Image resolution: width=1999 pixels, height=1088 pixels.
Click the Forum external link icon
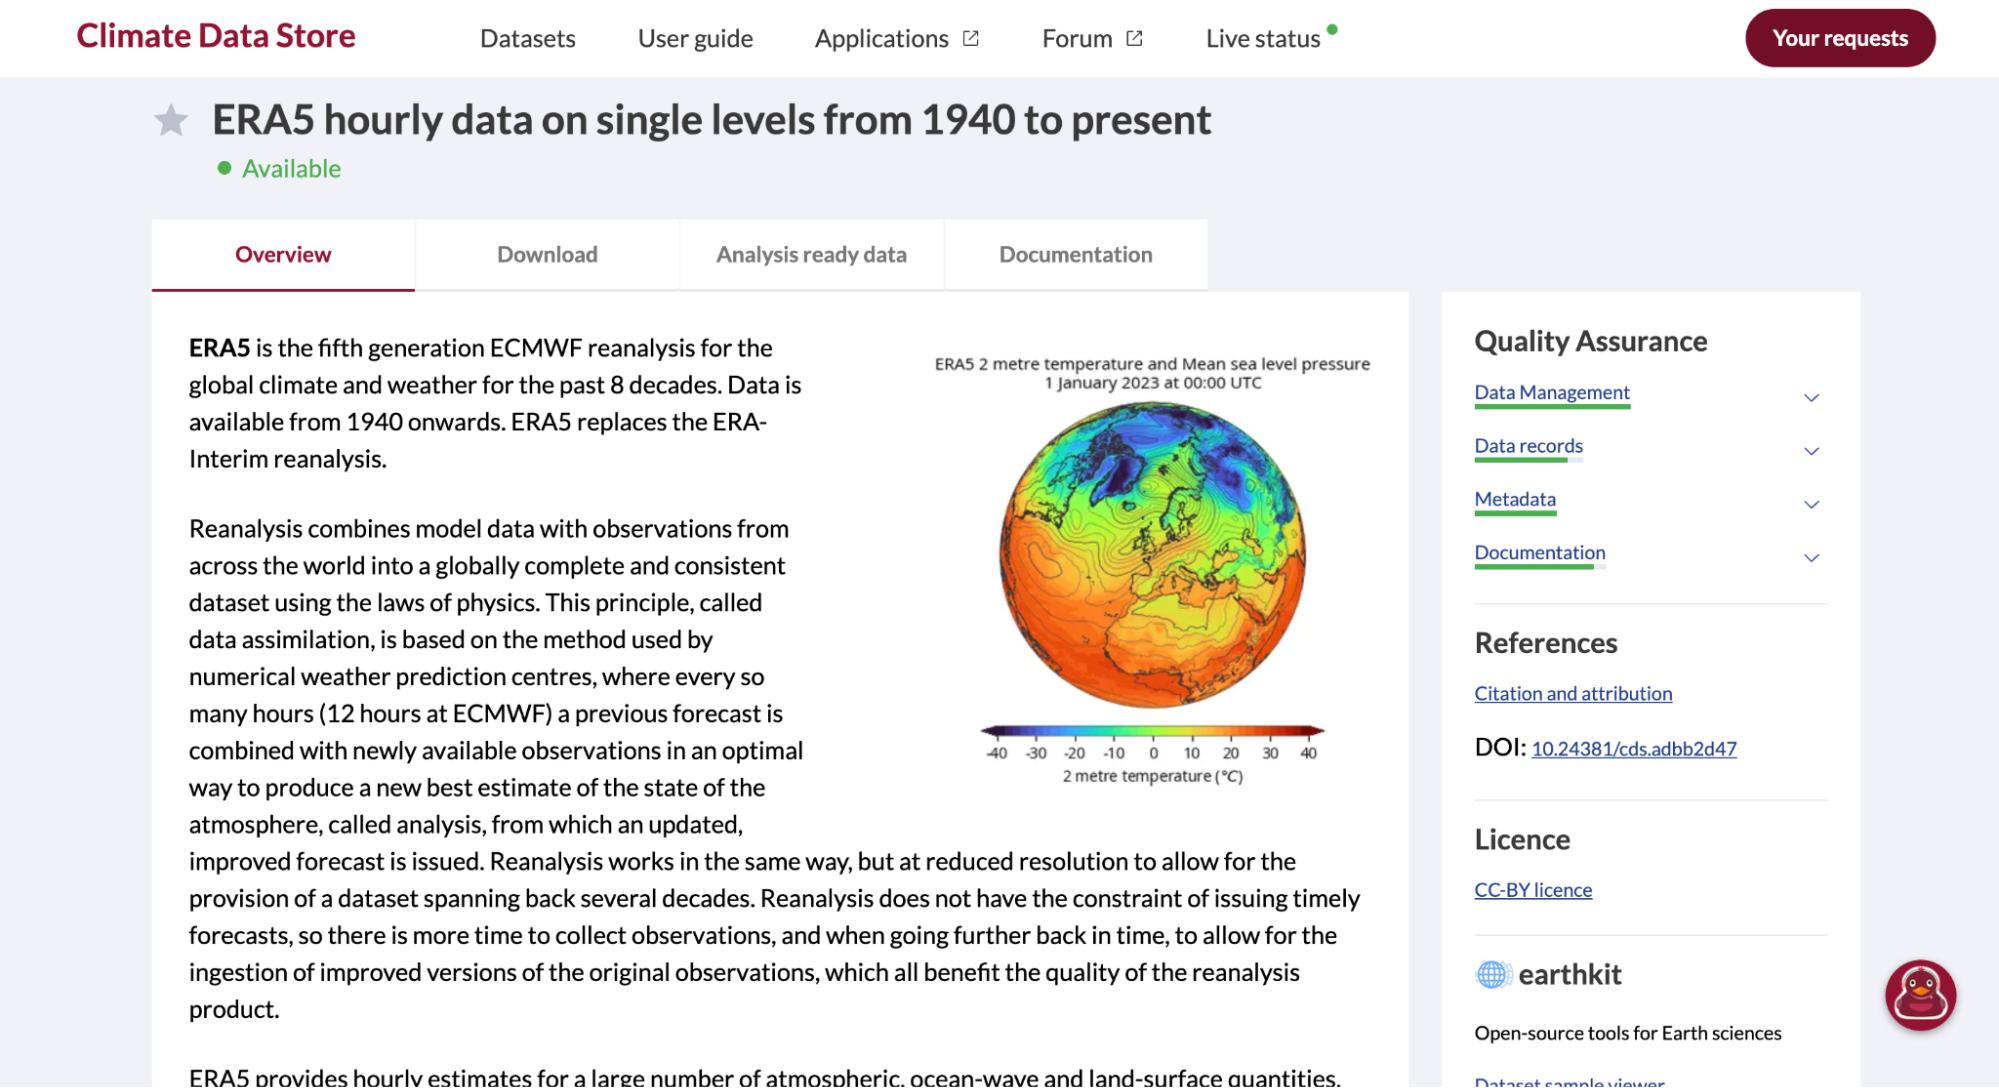click(x=1134, y=38)
